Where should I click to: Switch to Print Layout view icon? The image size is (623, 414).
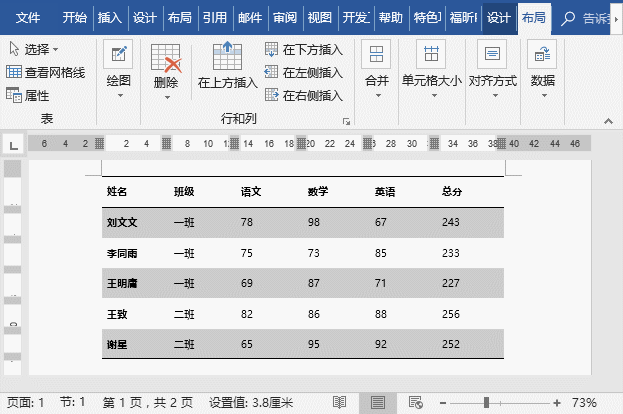point(377,403)
